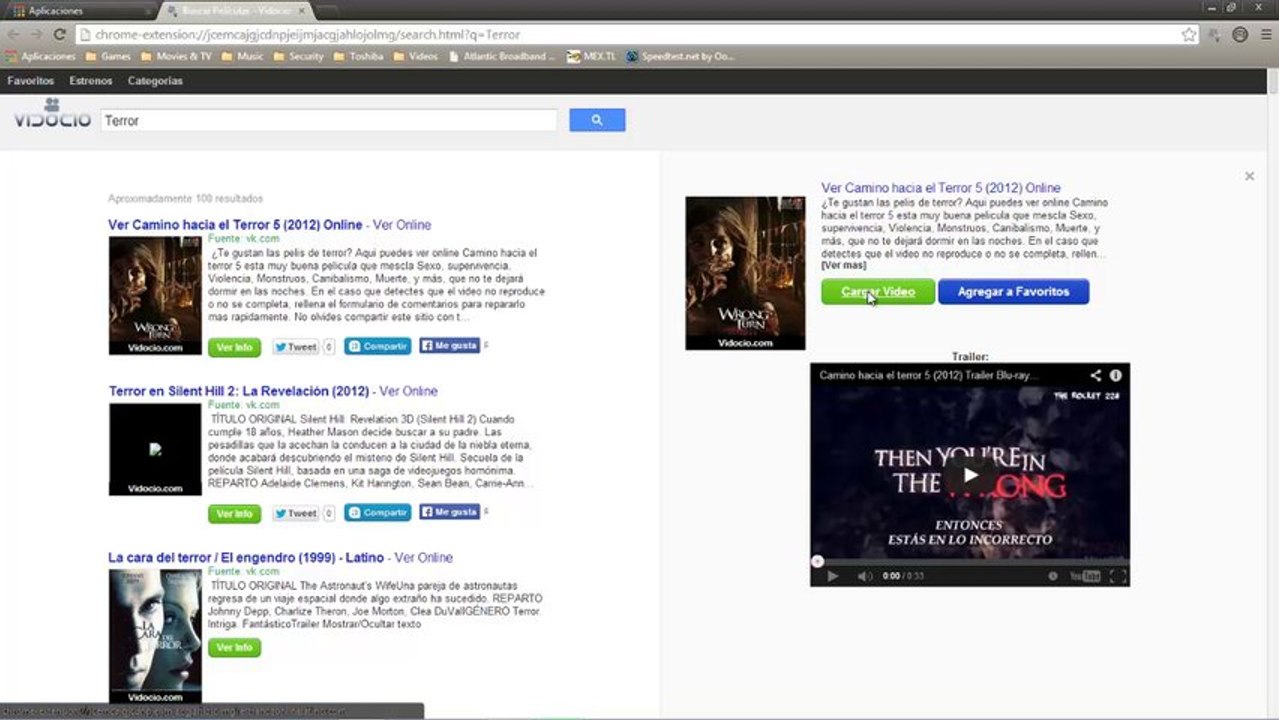Click Me gusta for Silent Hill 2

click(450, 512)
